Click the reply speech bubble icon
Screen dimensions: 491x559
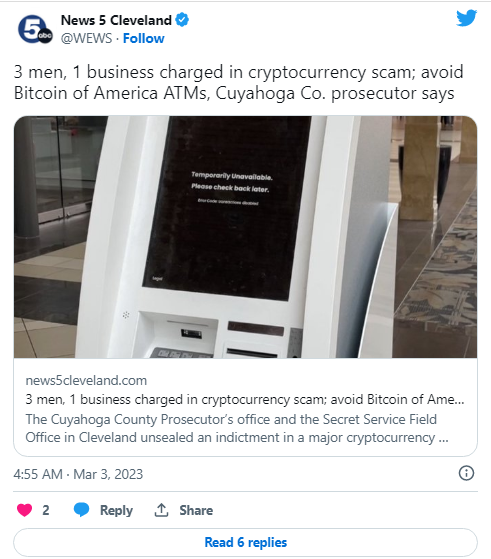click(81, 510)
